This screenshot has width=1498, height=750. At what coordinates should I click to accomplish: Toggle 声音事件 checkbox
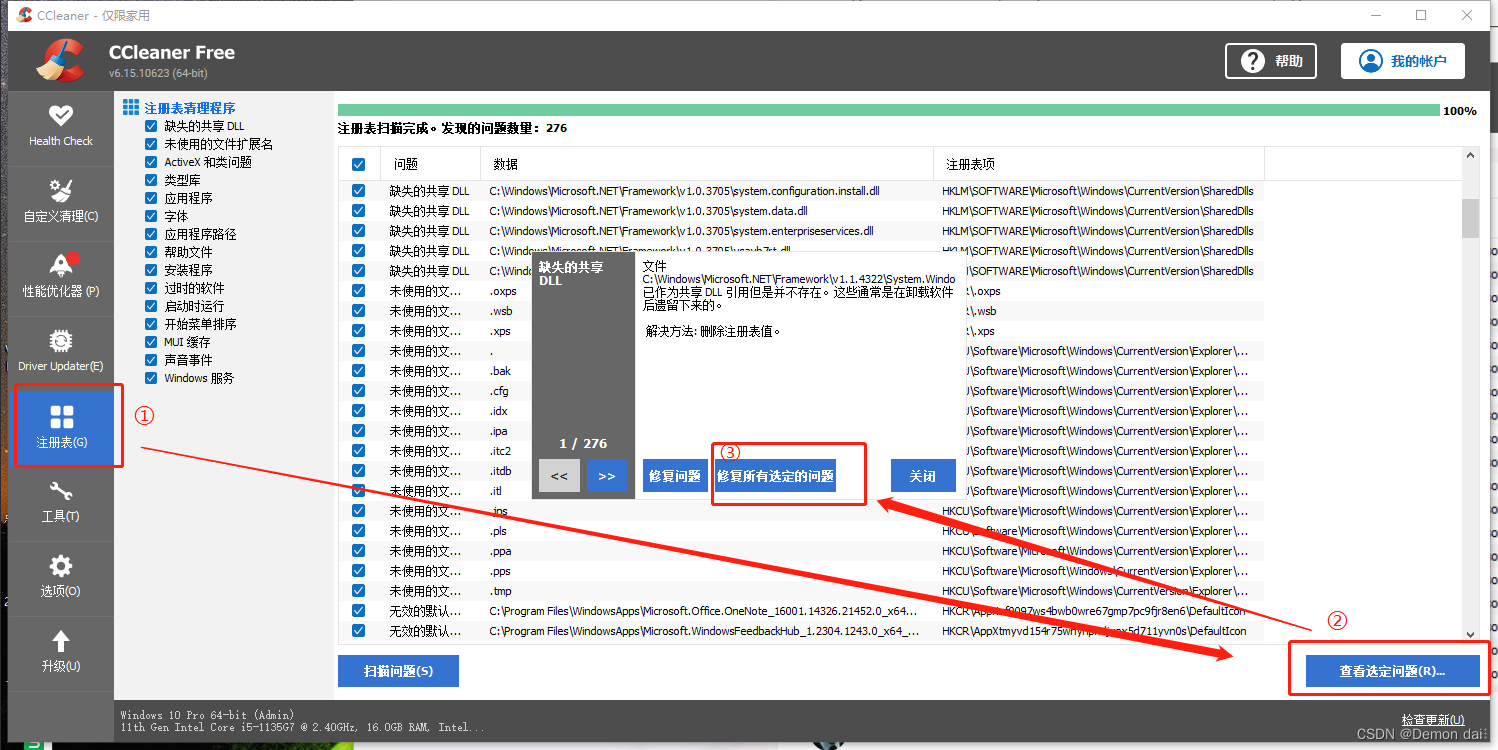[151, 360]
